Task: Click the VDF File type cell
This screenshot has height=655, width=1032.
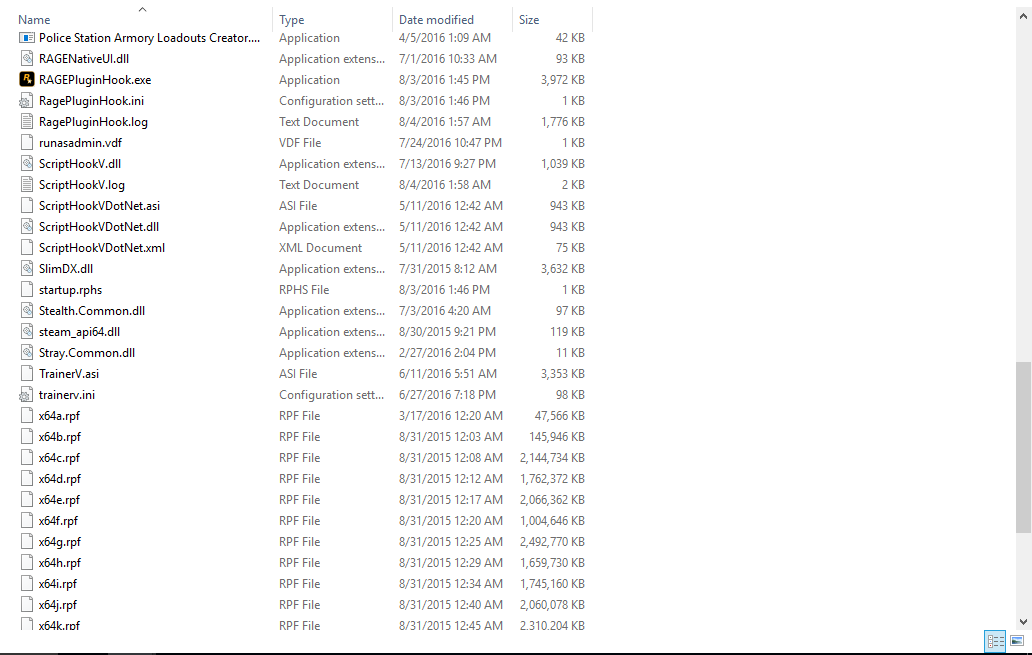Action: pos(300,143)
